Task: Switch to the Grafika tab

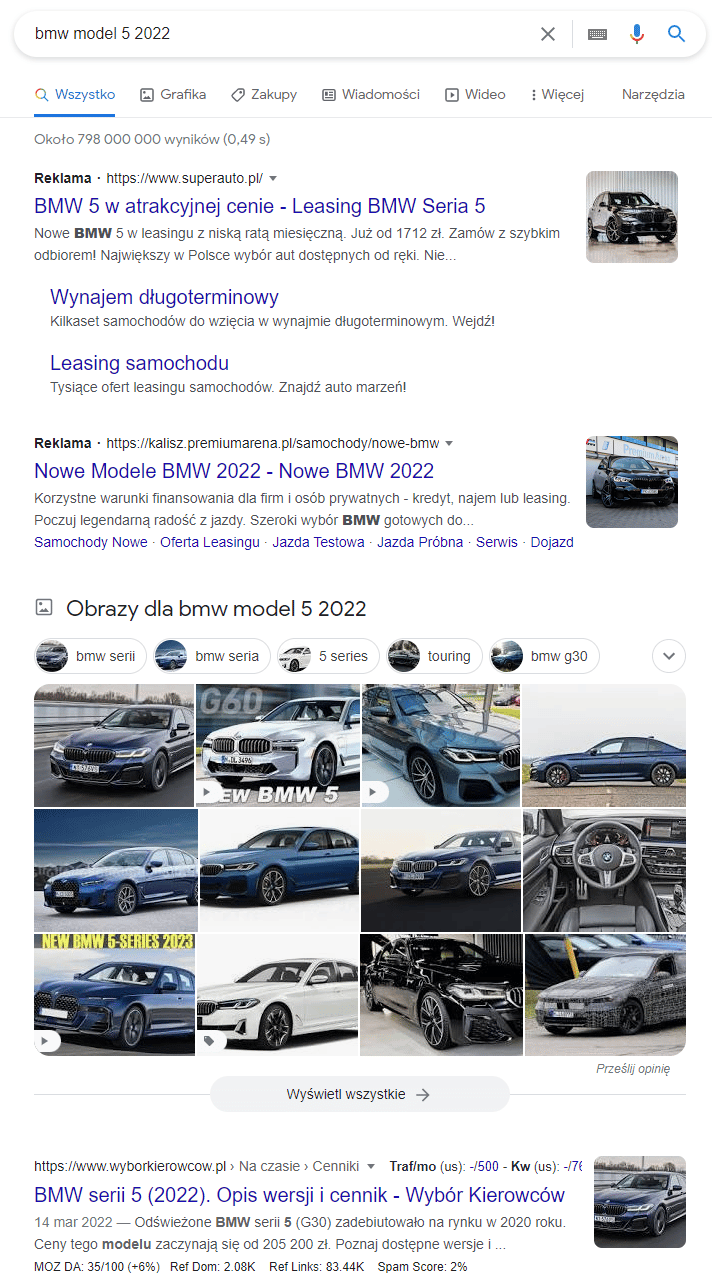Action: pos(173,95)
